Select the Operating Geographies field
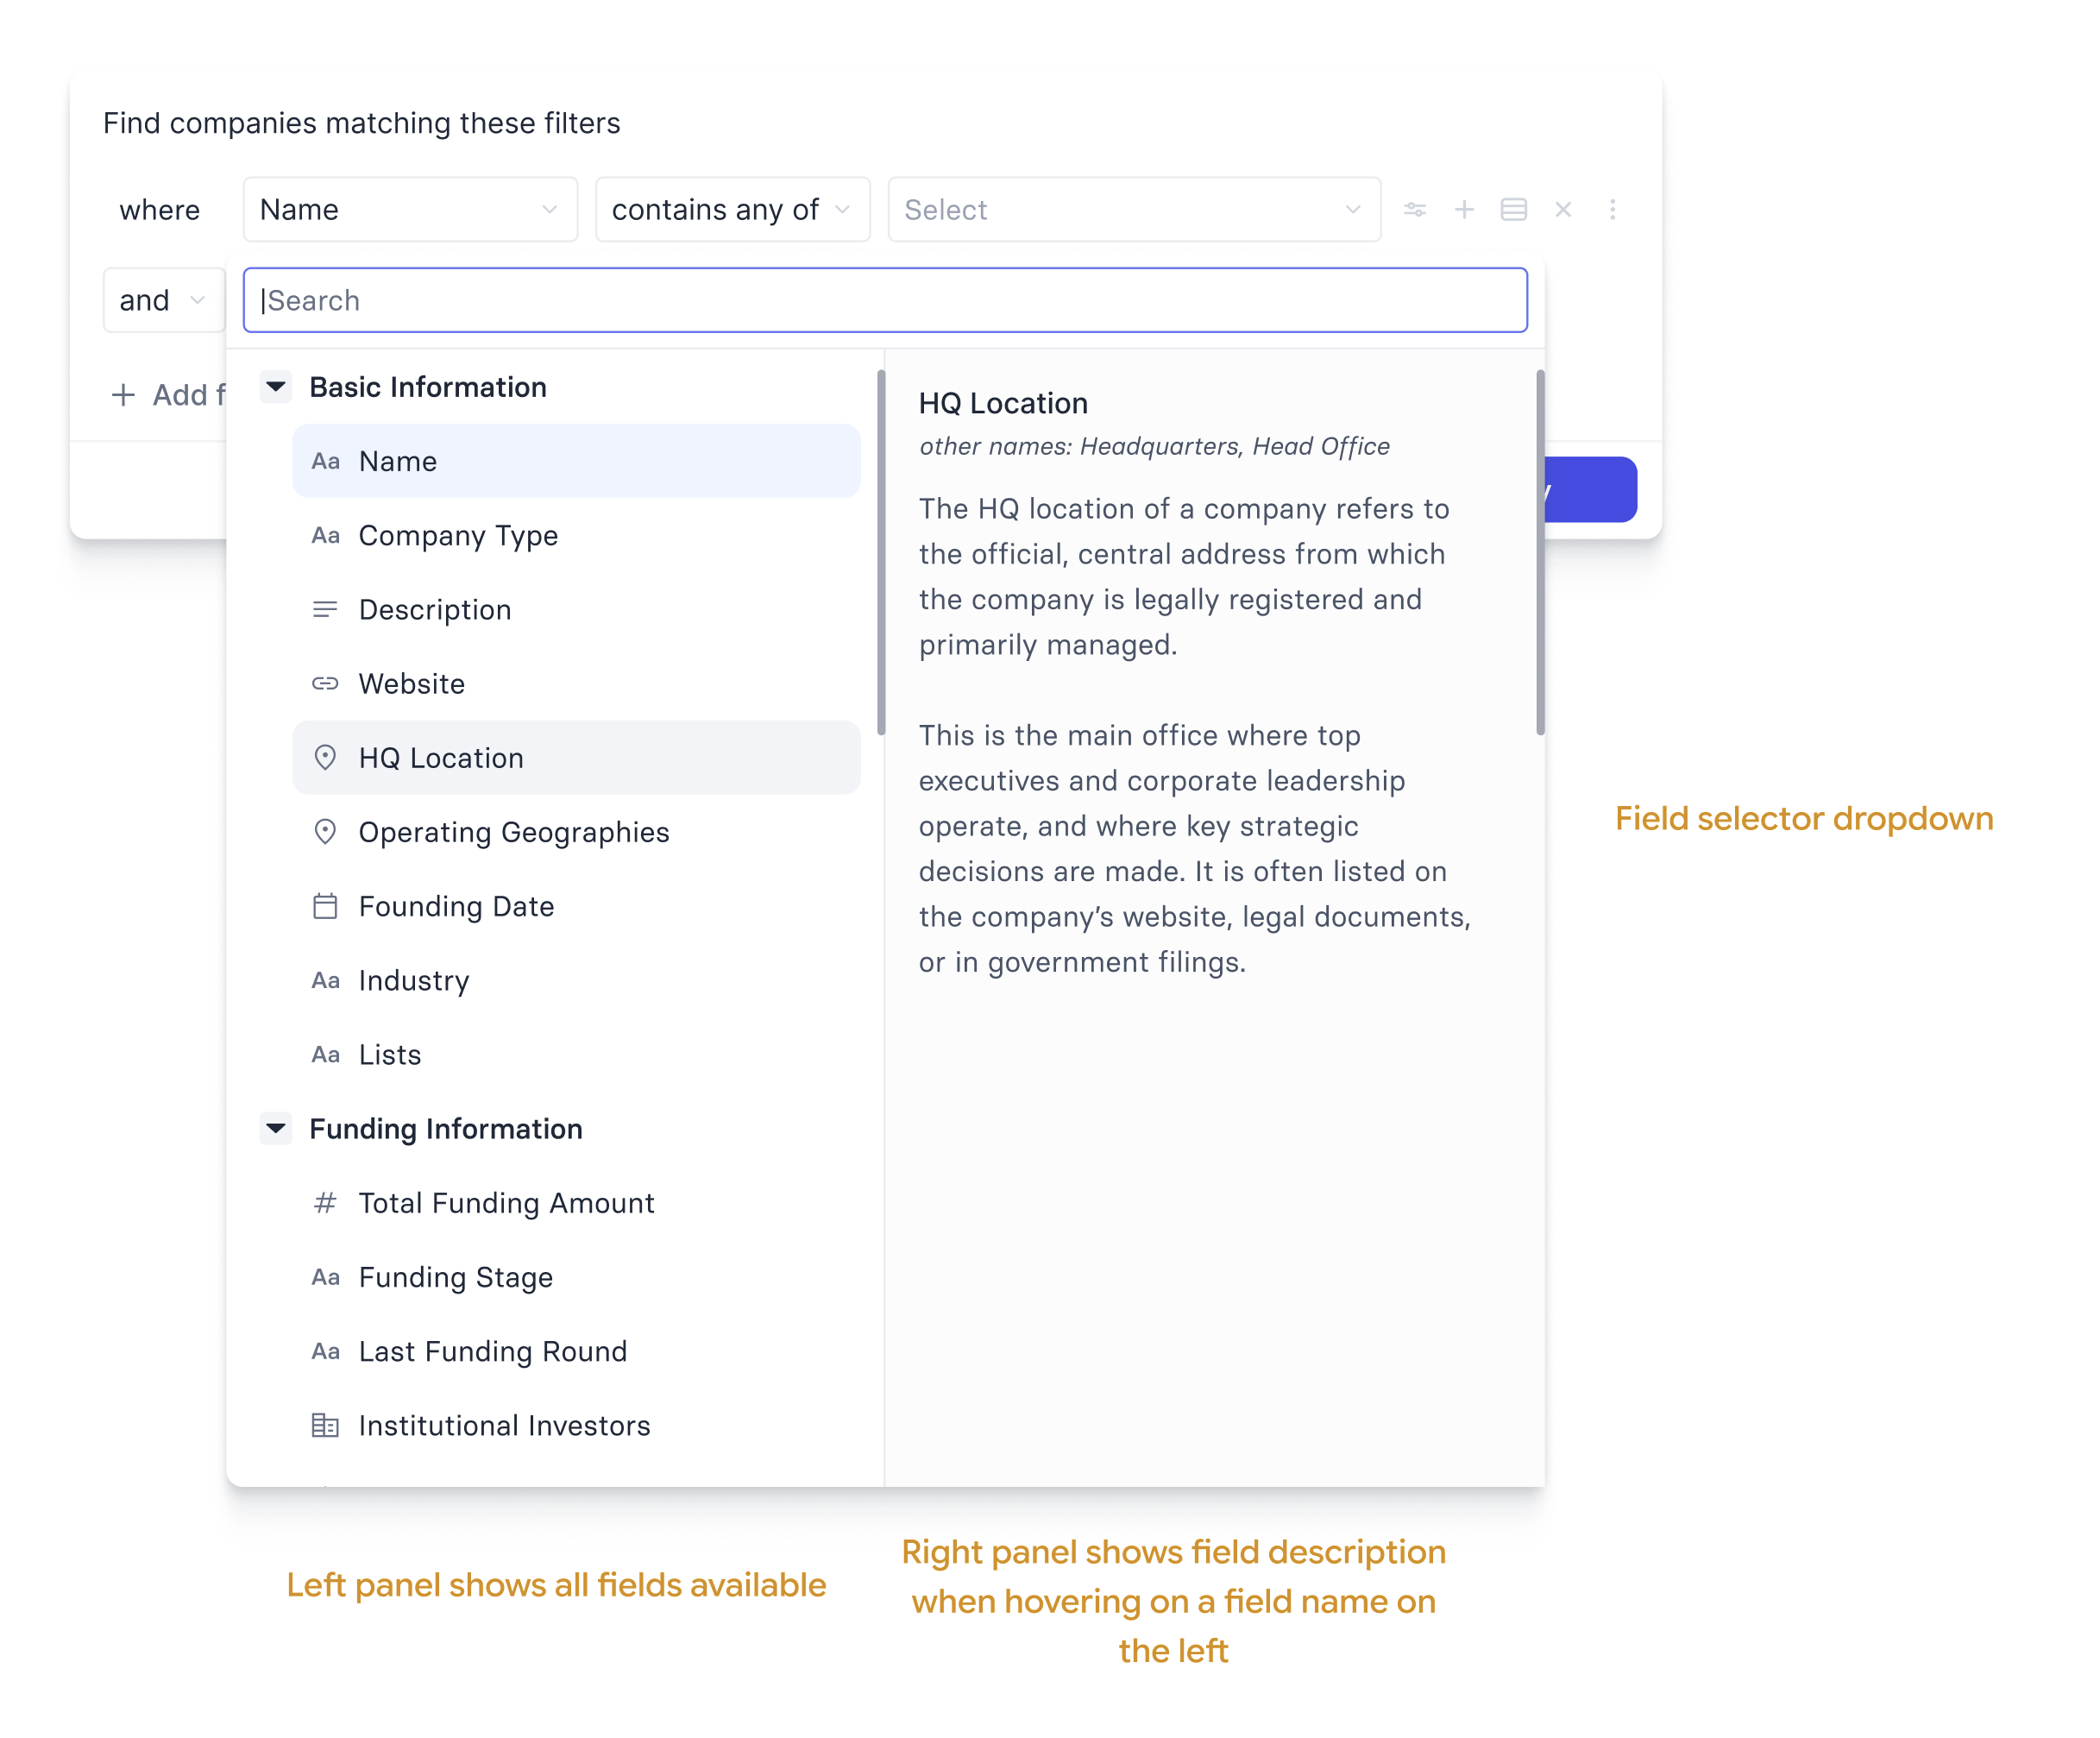Screen dimensions: 2100x1738 (576, 832)
